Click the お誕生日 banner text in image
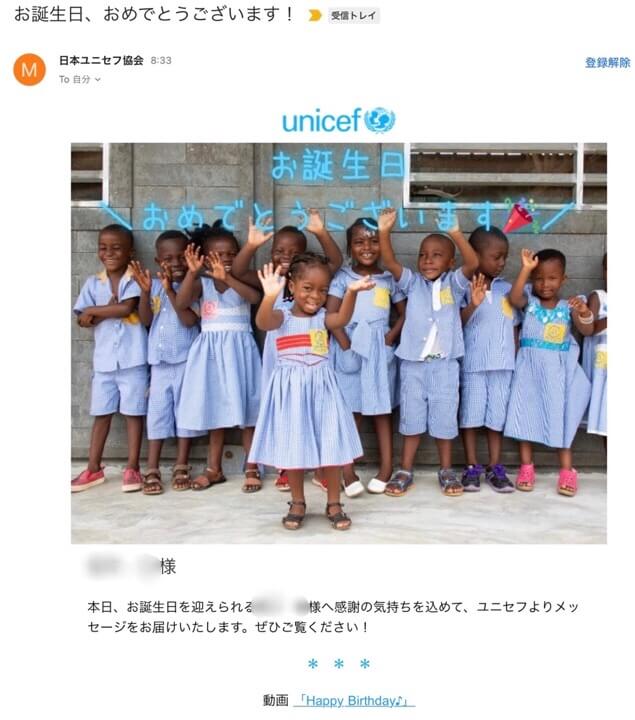 338,164
